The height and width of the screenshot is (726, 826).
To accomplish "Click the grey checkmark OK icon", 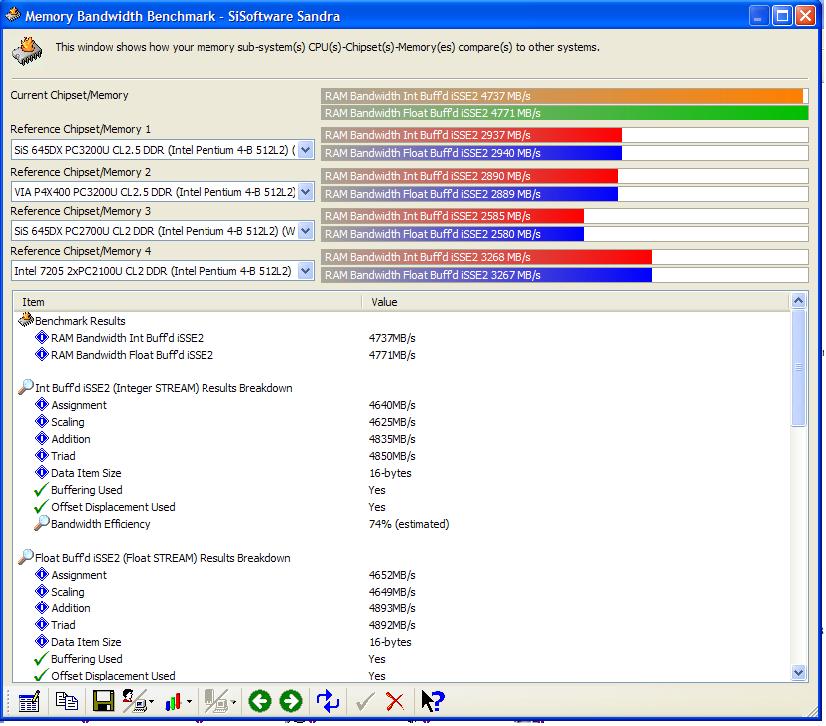I will [x=365, y=701].
